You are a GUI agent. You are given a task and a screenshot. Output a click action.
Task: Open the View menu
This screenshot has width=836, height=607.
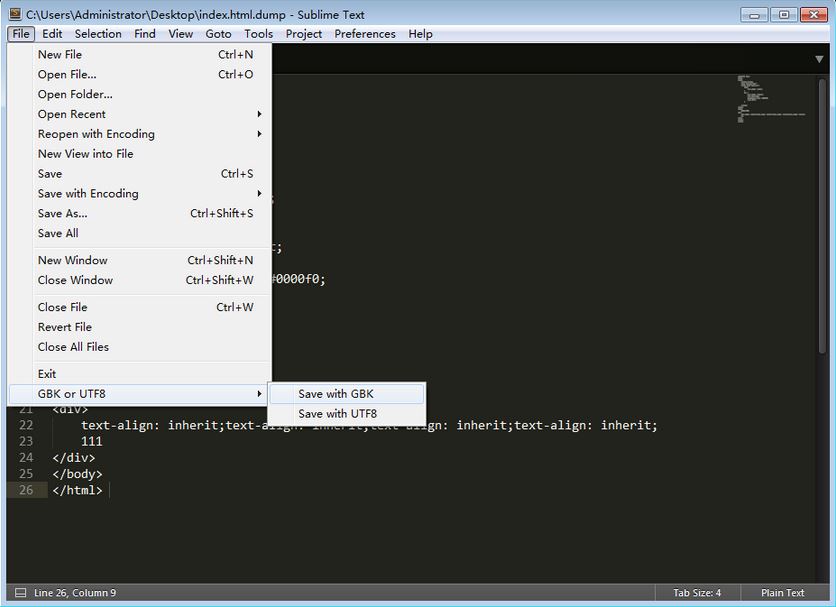click(x=181, y=34)
